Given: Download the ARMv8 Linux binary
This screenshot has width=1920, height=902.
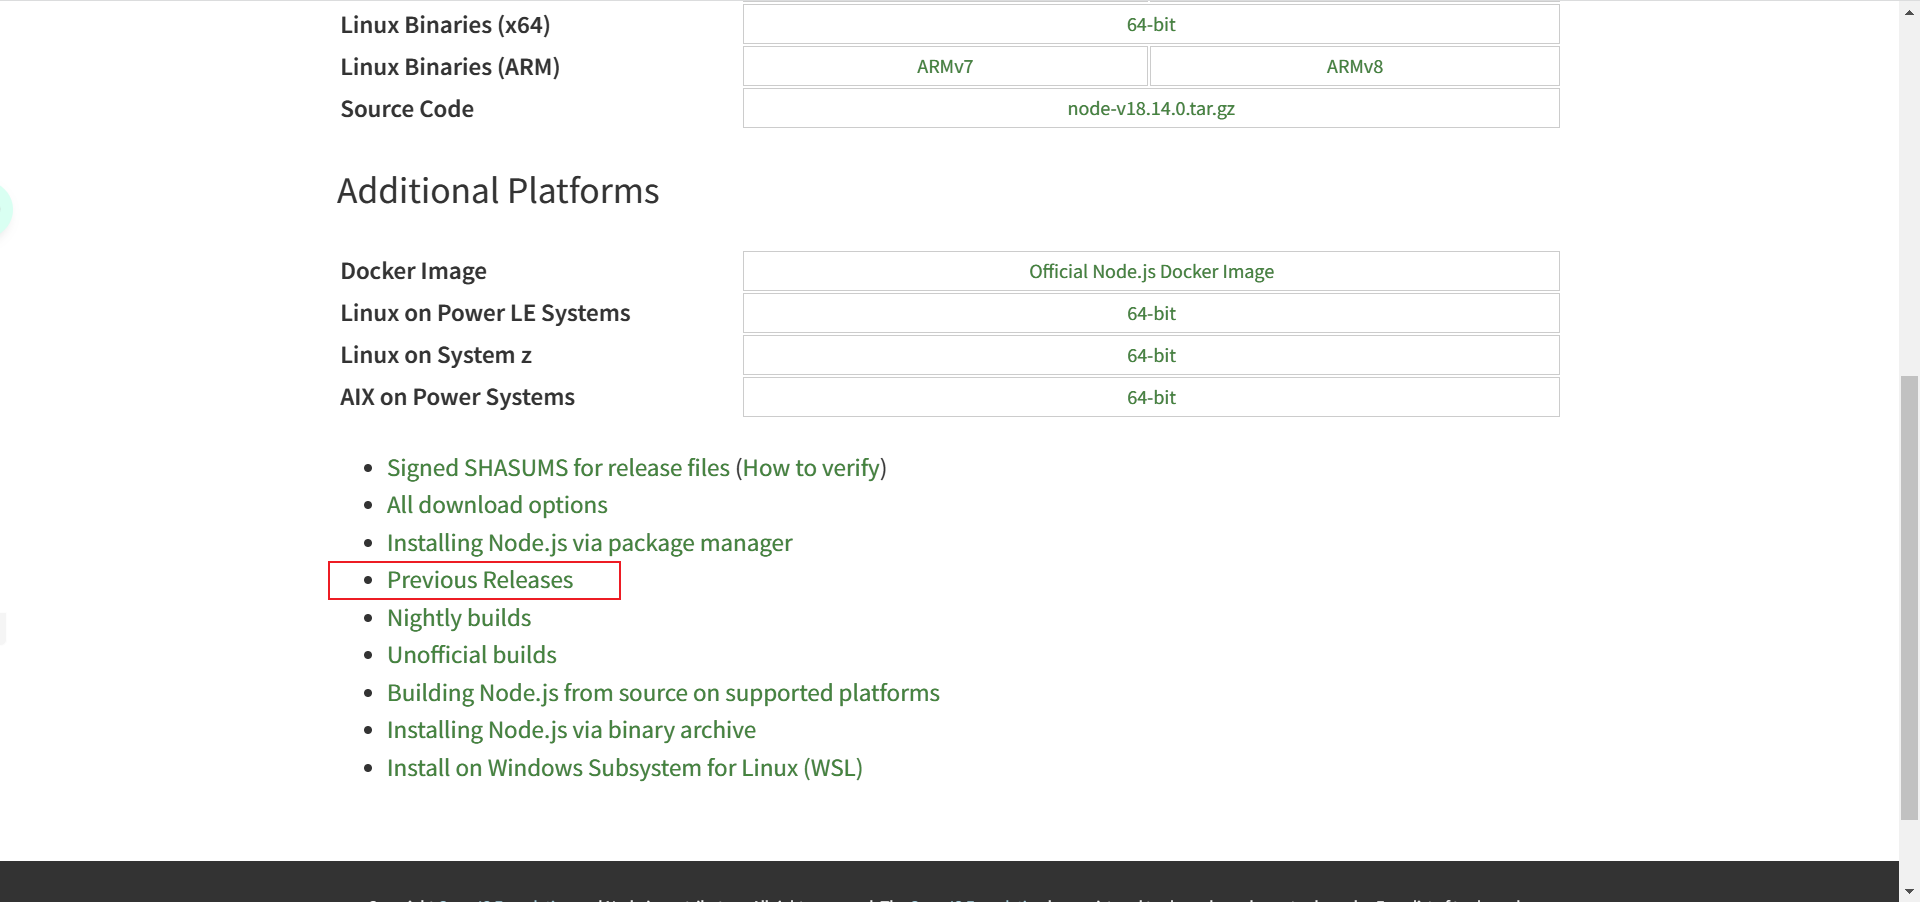Looking at the screenshot, I should coord(1355,67).
